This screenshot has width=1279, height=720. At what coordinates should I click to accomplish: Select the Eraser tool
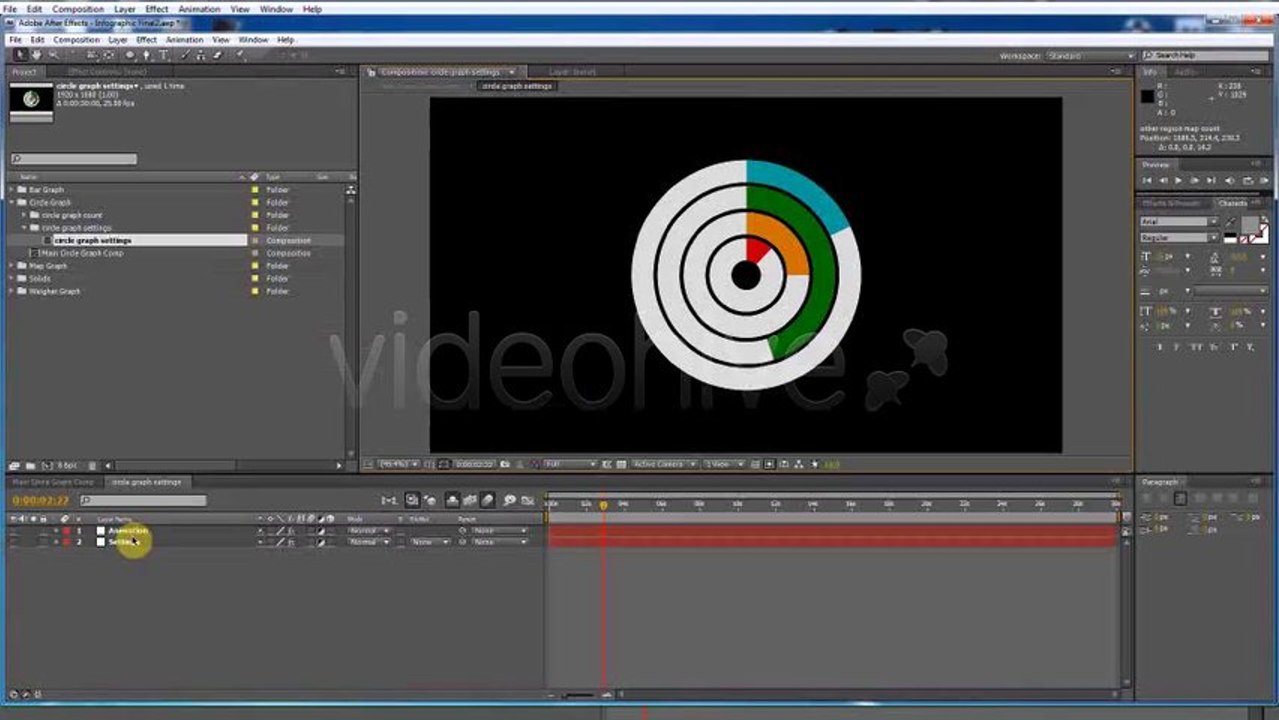click(217, 55)
